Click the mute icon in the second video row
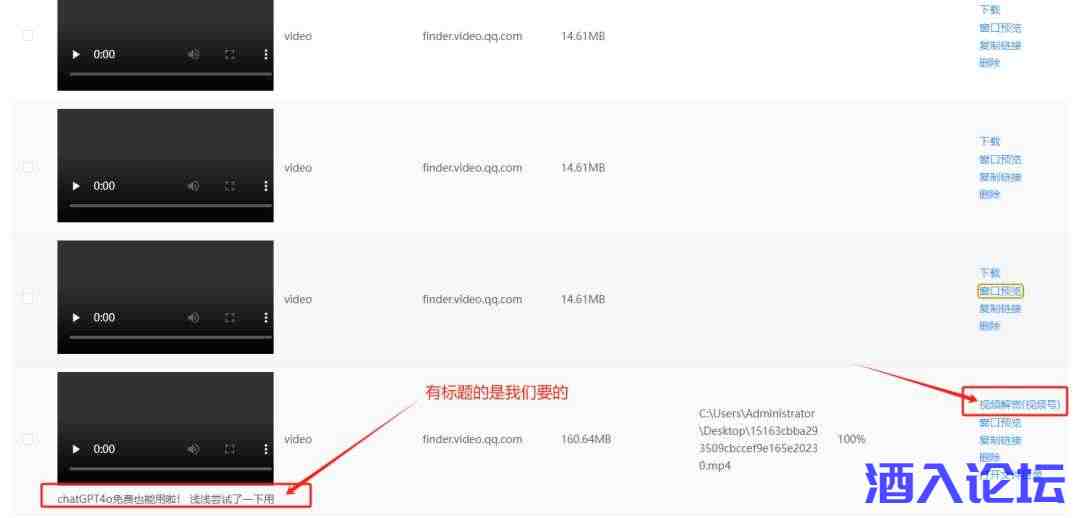1080x518 pixels. click(194, 186)
